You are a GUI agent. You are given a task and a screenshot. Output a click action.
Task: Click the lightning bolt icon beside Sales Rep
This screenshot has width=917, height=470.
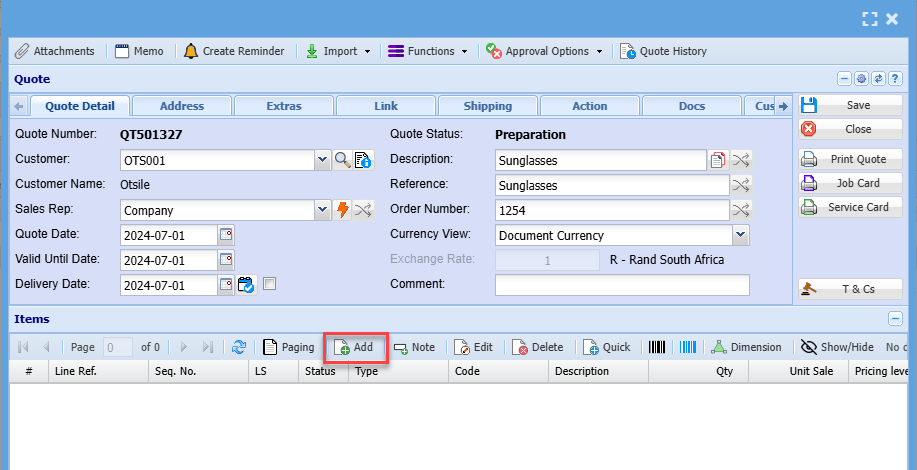click(x=342, y=210)
